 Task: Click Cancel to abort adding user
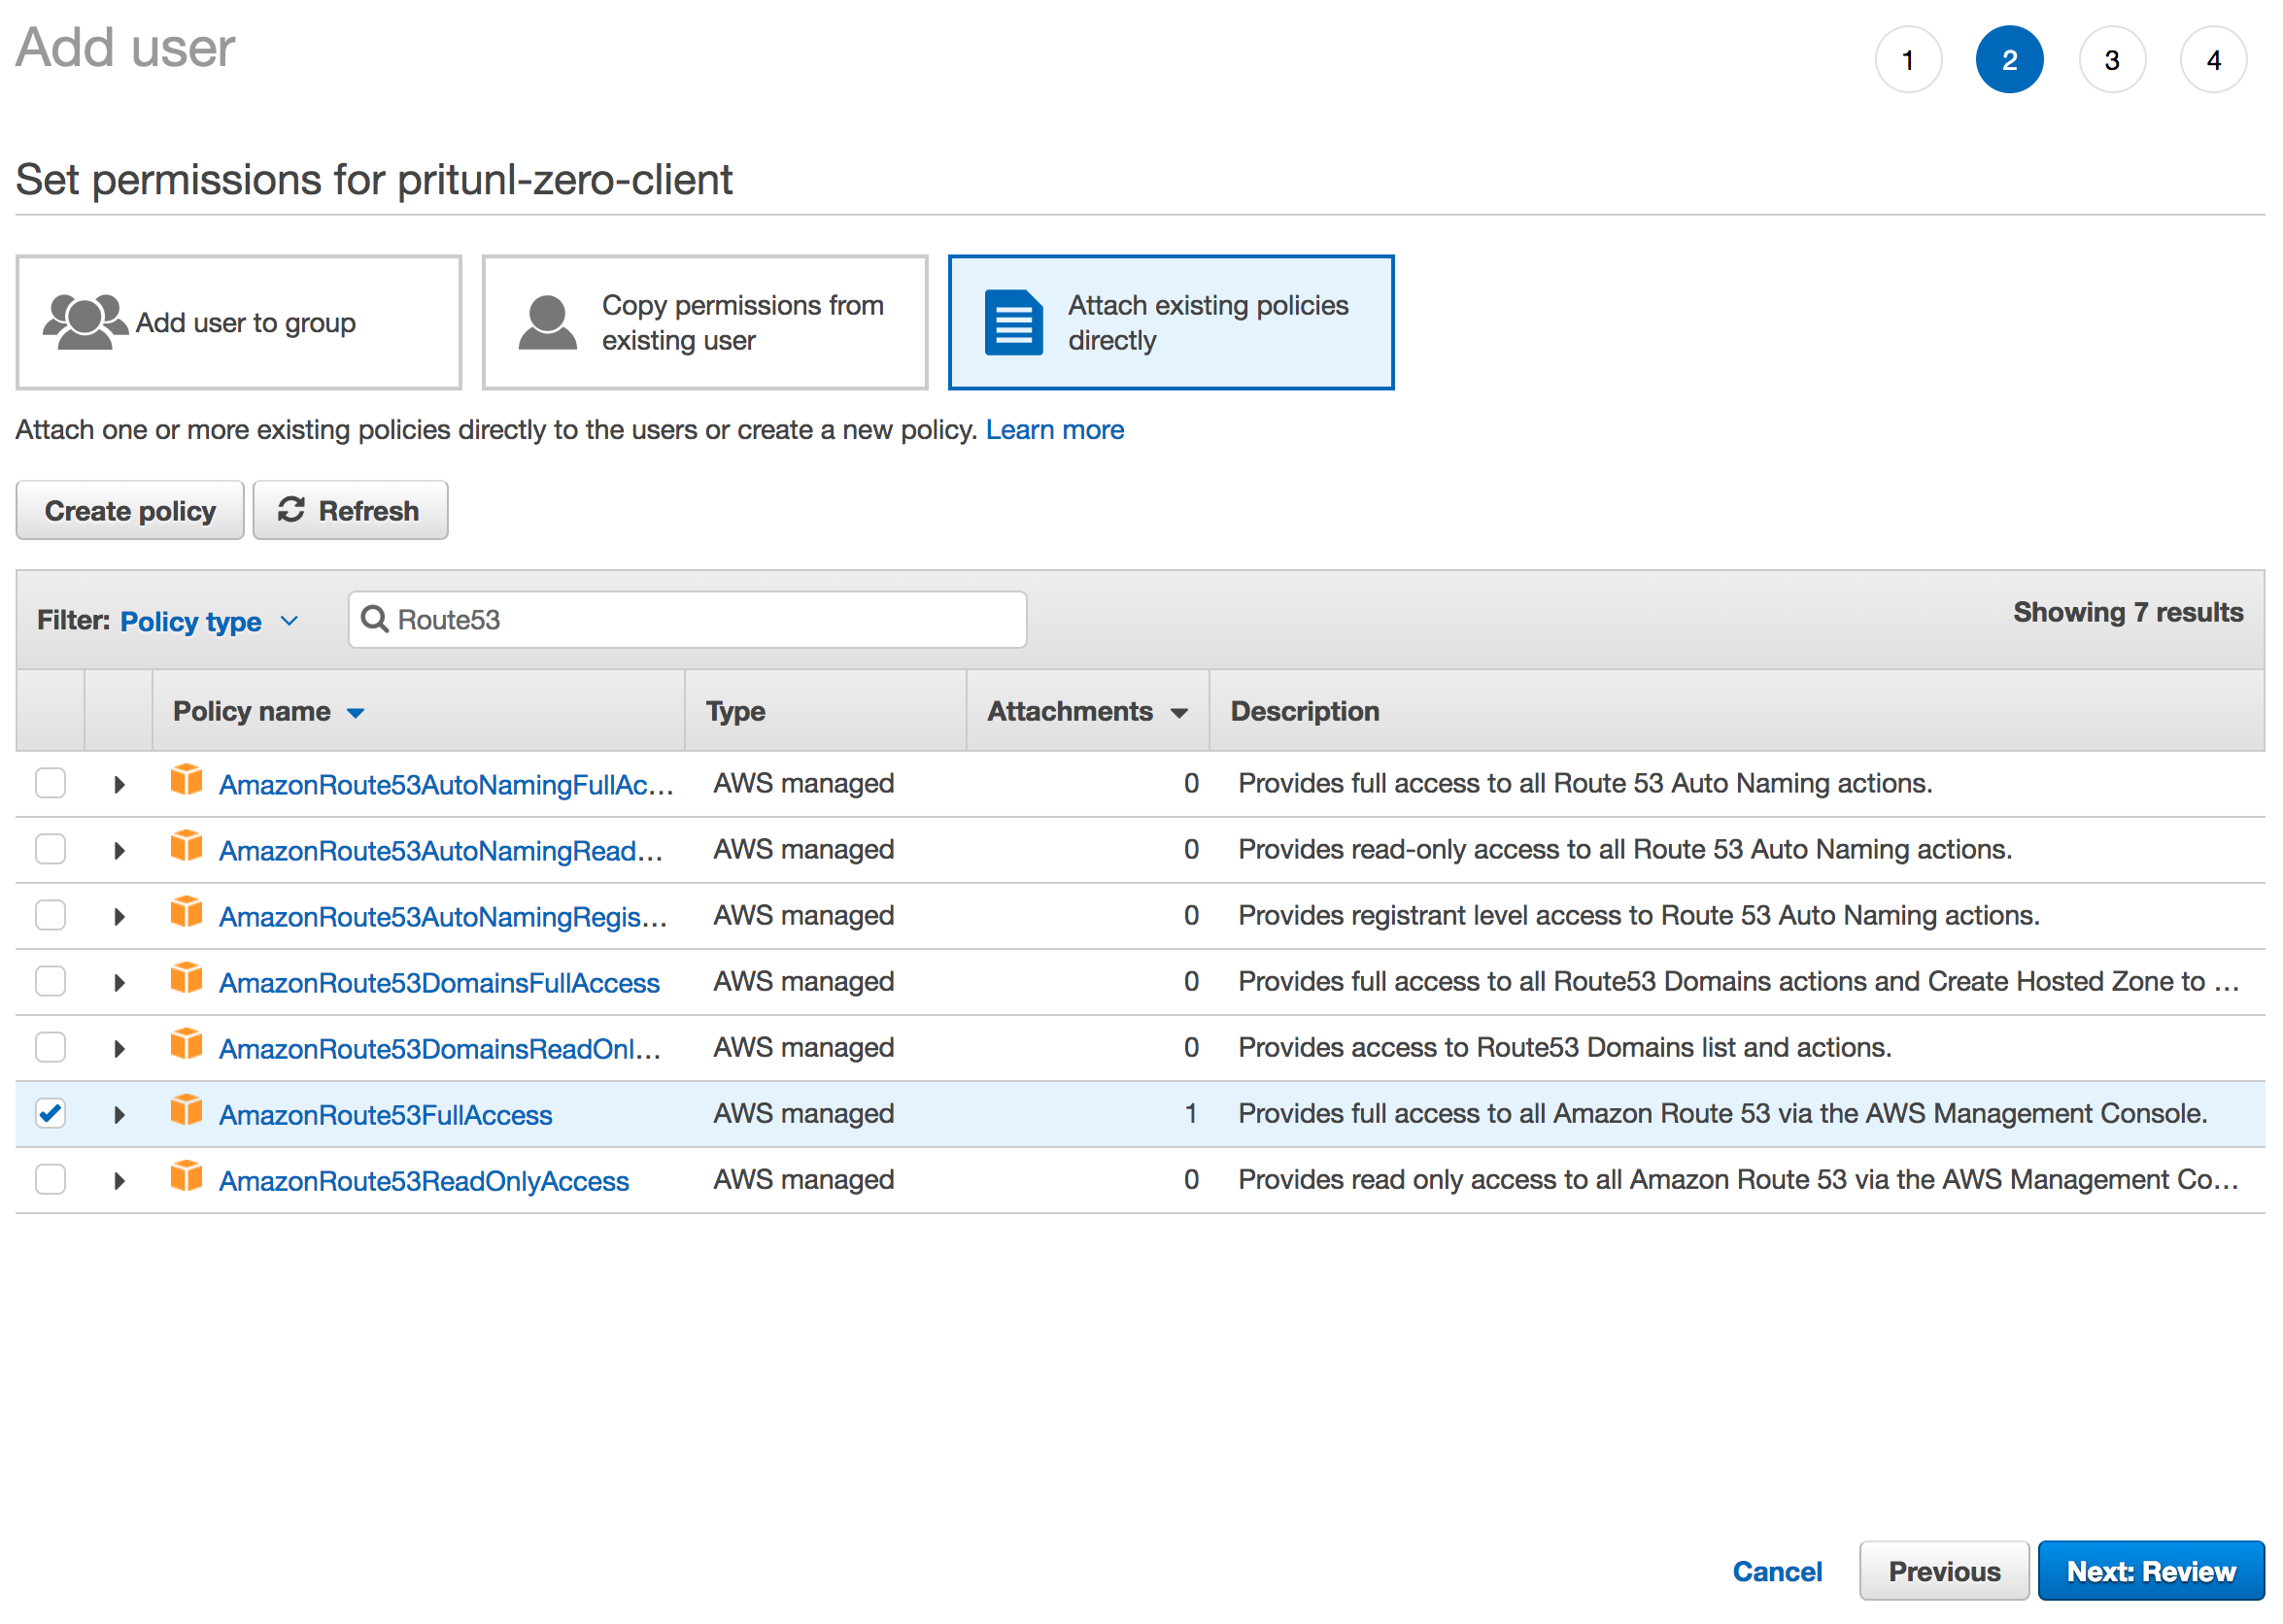pos(1777,1571)
